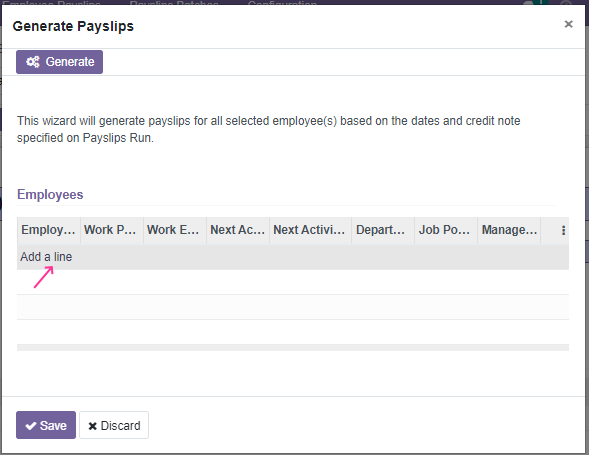Click the Generate button
The image size is (589, 455).
click(x=59, y=62)
